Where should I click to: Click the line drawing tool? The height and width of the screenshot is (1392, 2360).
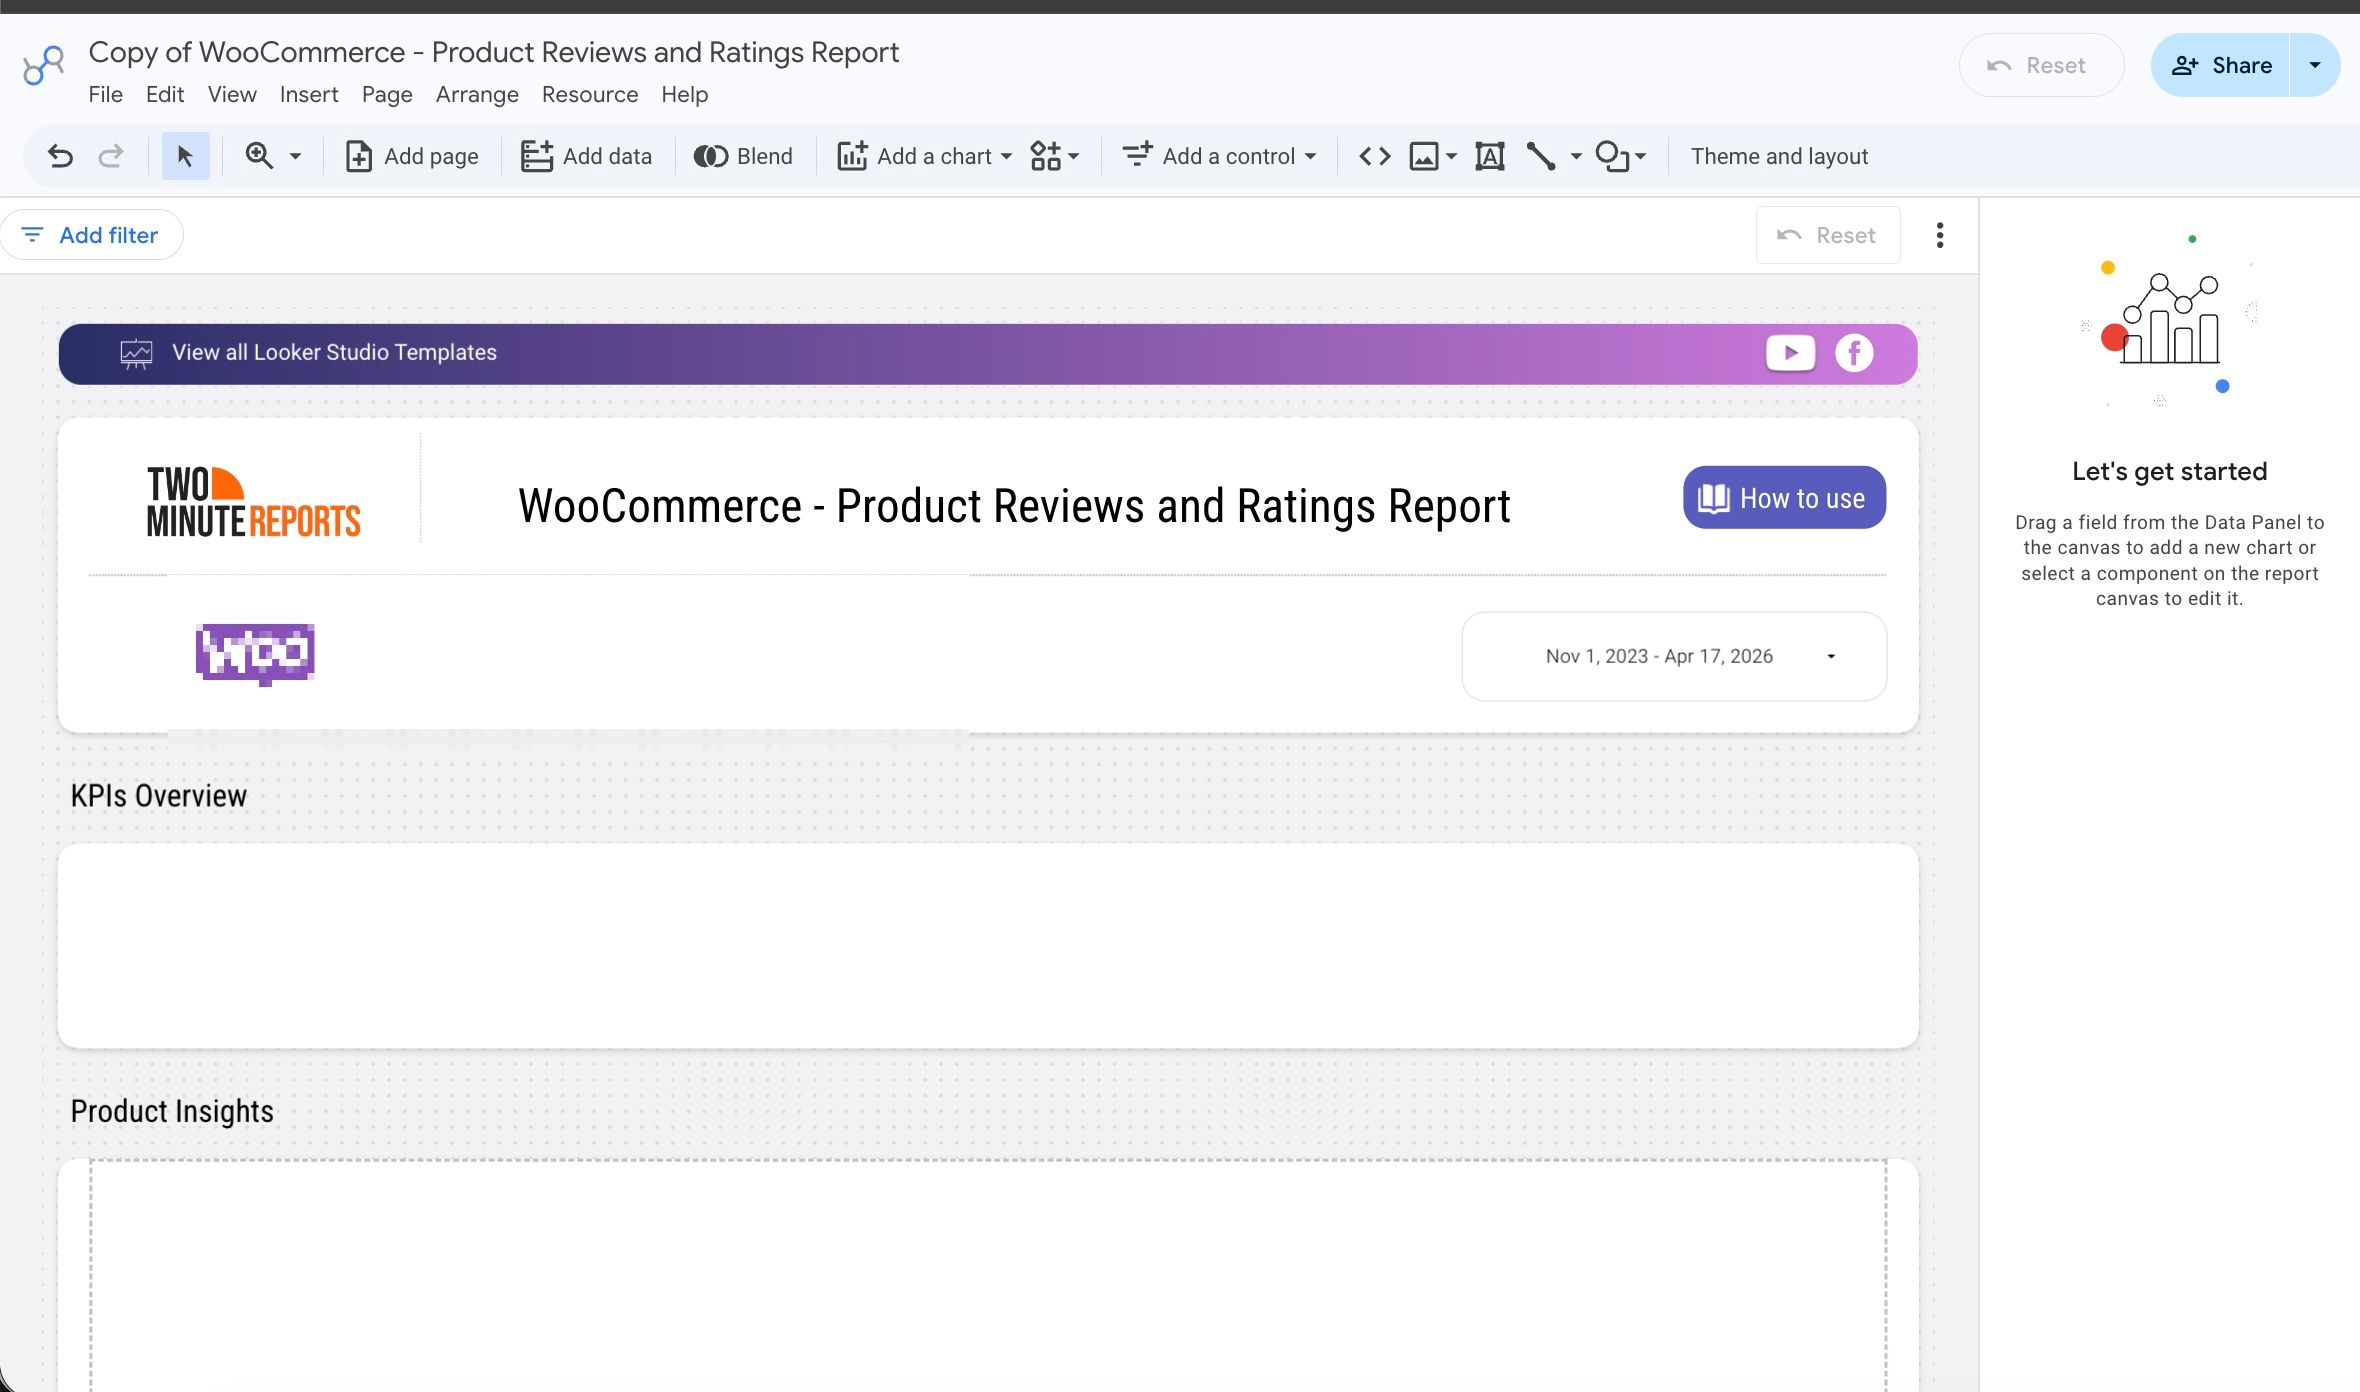(1541, 156)
